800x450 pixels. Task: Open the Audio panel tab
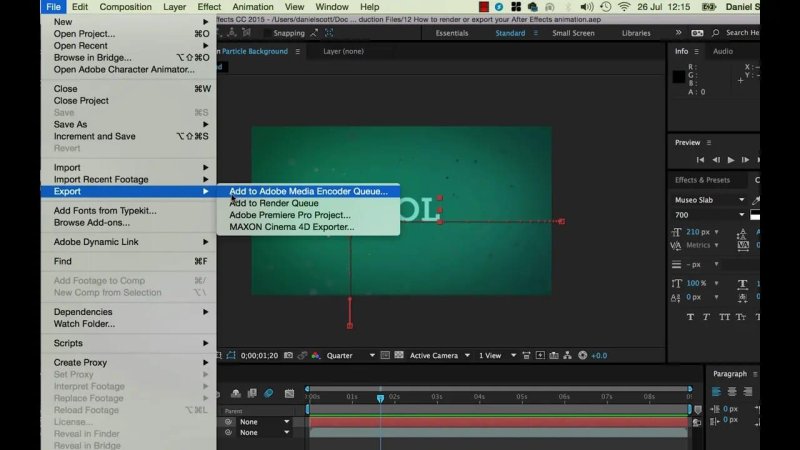(x=722, y=52)
